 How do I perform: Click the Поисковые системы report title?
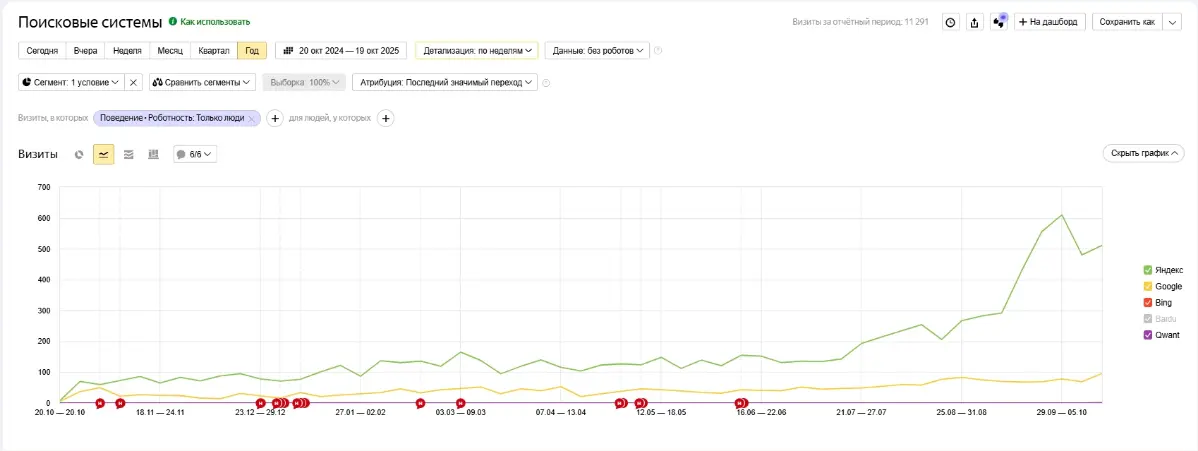(x=90, y=22)
